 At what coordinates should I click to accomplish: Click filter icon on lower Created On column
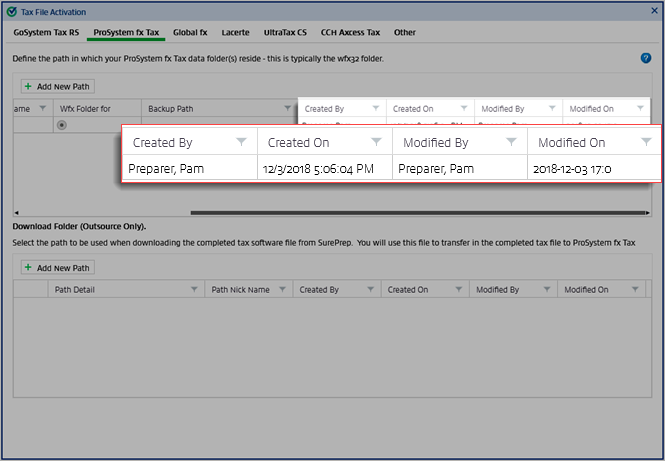pos(457,290)
